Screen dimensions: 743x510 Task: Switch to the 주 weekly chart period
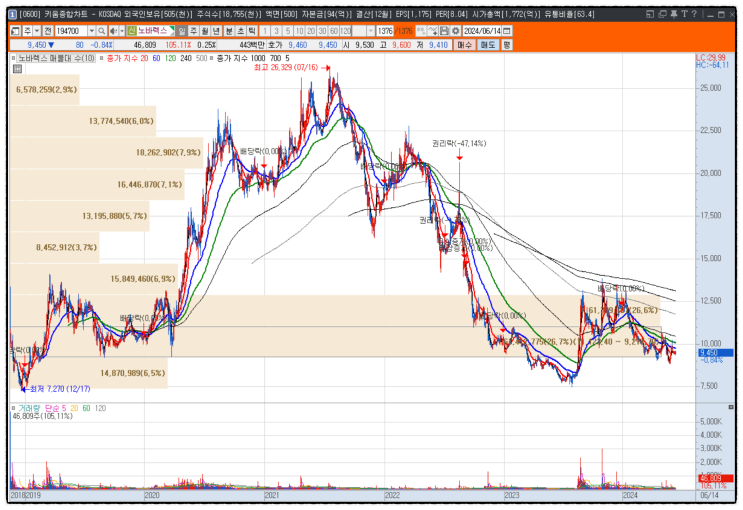pyautogui.click(x=193, y=31)
